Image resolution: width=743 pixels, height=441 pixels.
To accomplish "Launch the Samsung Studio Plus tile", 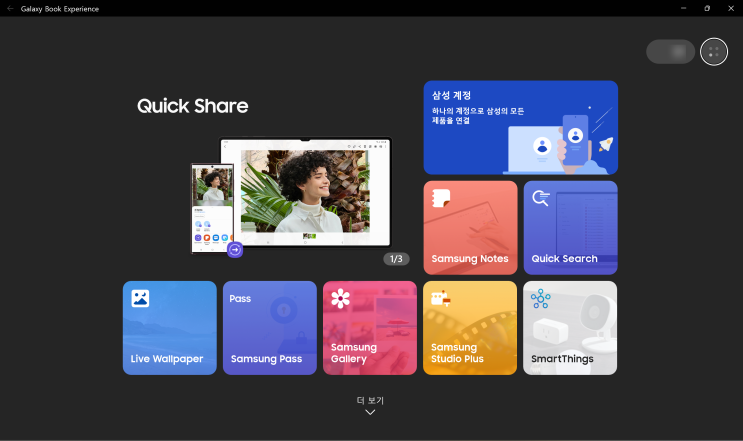I will [470, 328].
